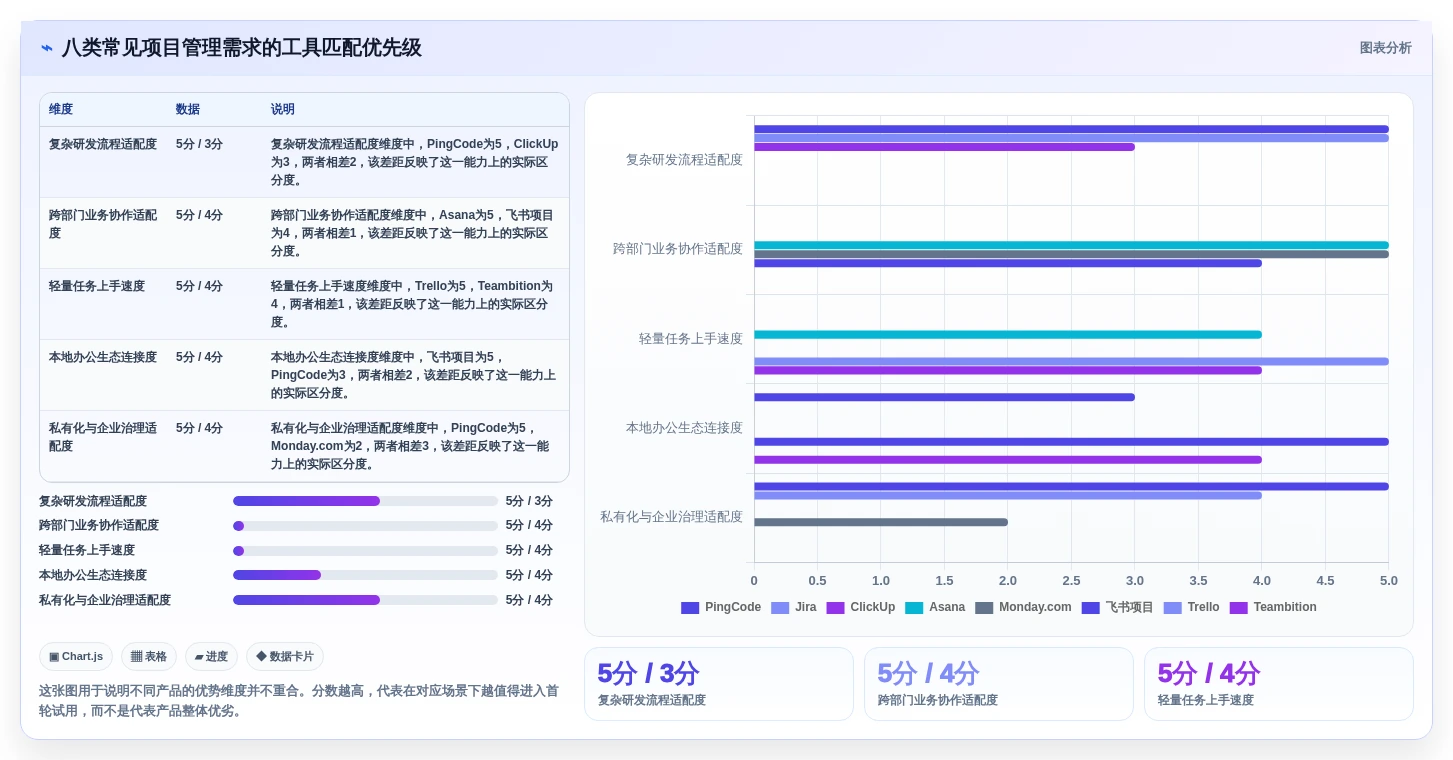The image size is (1453, 760).
Task: Open the 跨部门业务协作适配度 data card
Action: click(x=999, y=684)
